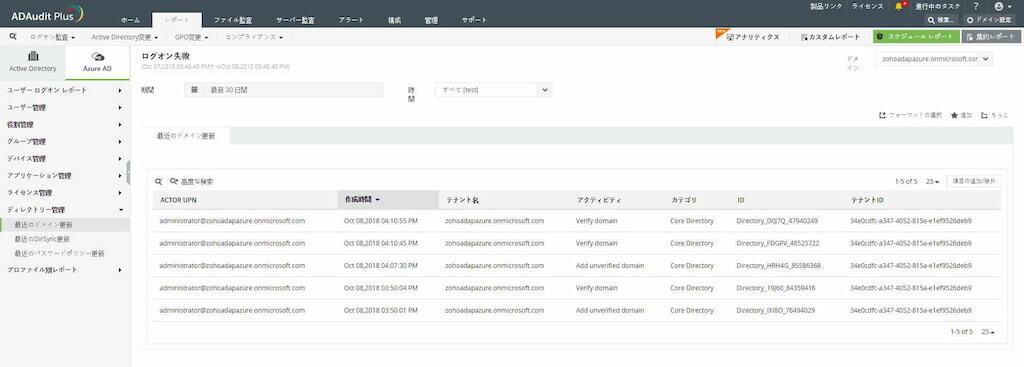1024x367 pixels.
Task: Click the アナリティクス button
Action: pos(752,37)
